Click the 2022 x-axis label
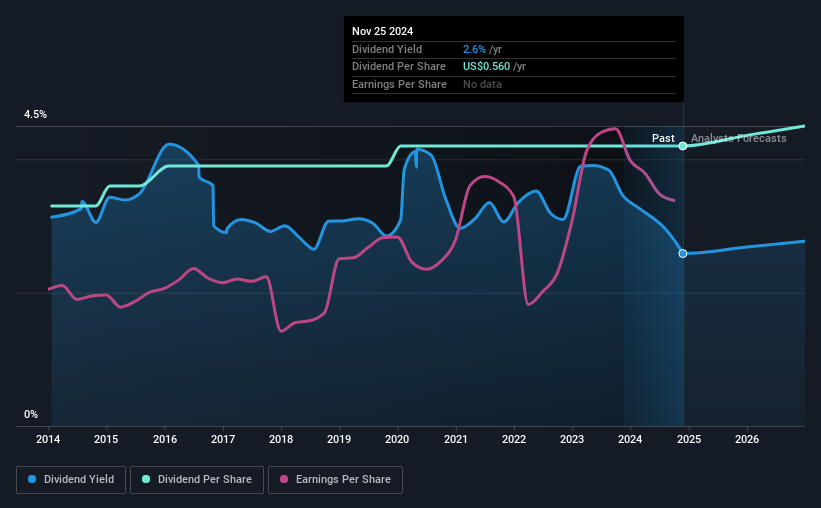 click(514, 439)
